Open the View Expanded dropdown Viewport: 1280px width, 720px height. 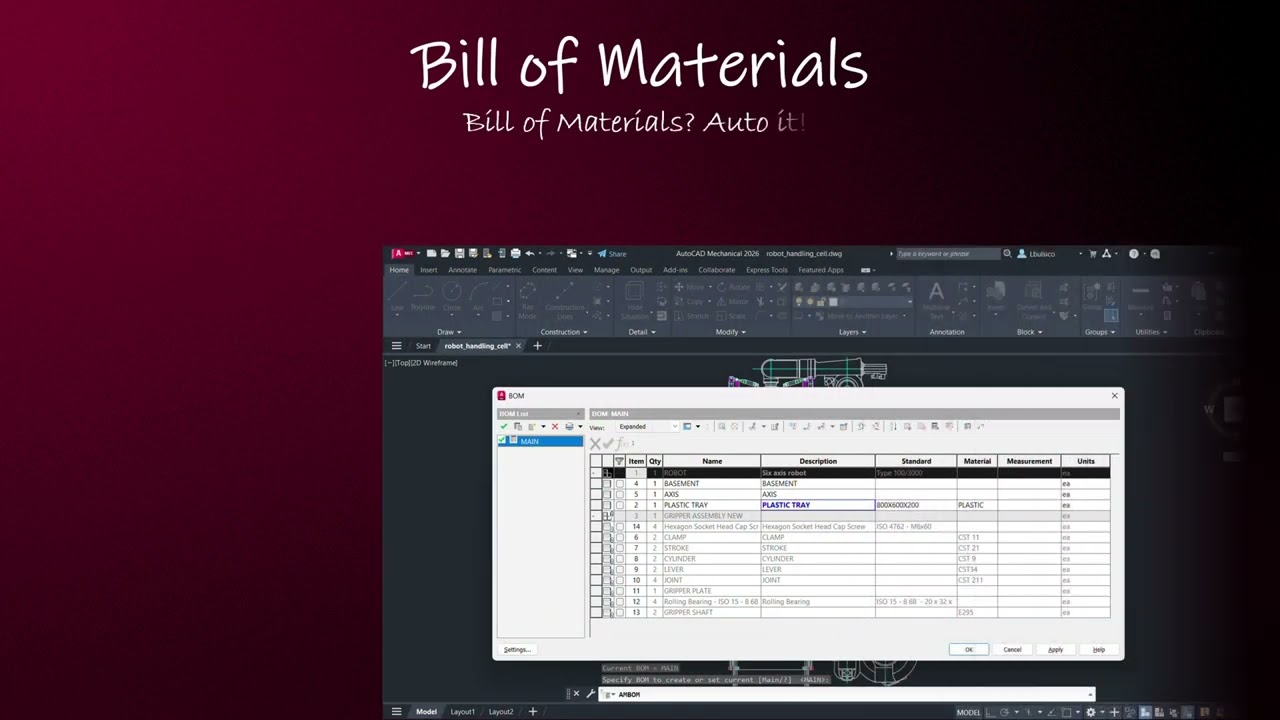click(x=648, y=427)
